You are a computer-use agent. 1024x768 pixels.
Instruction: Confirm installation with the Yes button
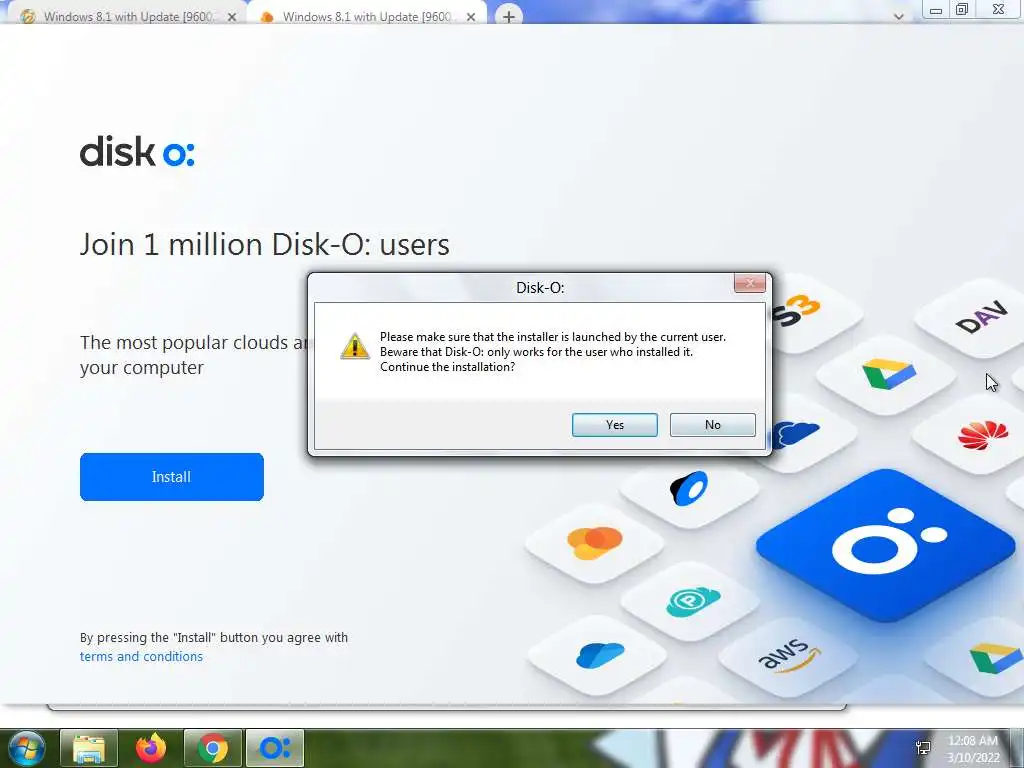[x=615, y=424]
